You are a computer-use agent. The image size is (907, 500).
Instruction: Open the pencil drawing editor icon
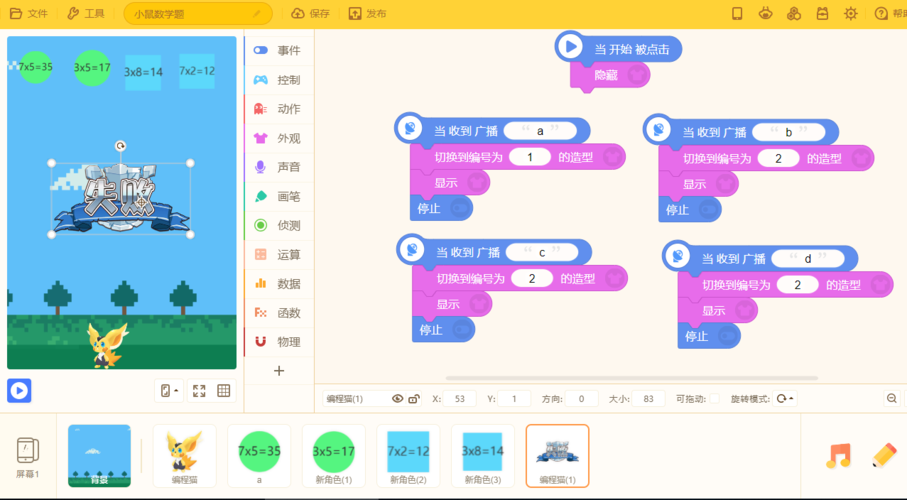pos(884,455)
